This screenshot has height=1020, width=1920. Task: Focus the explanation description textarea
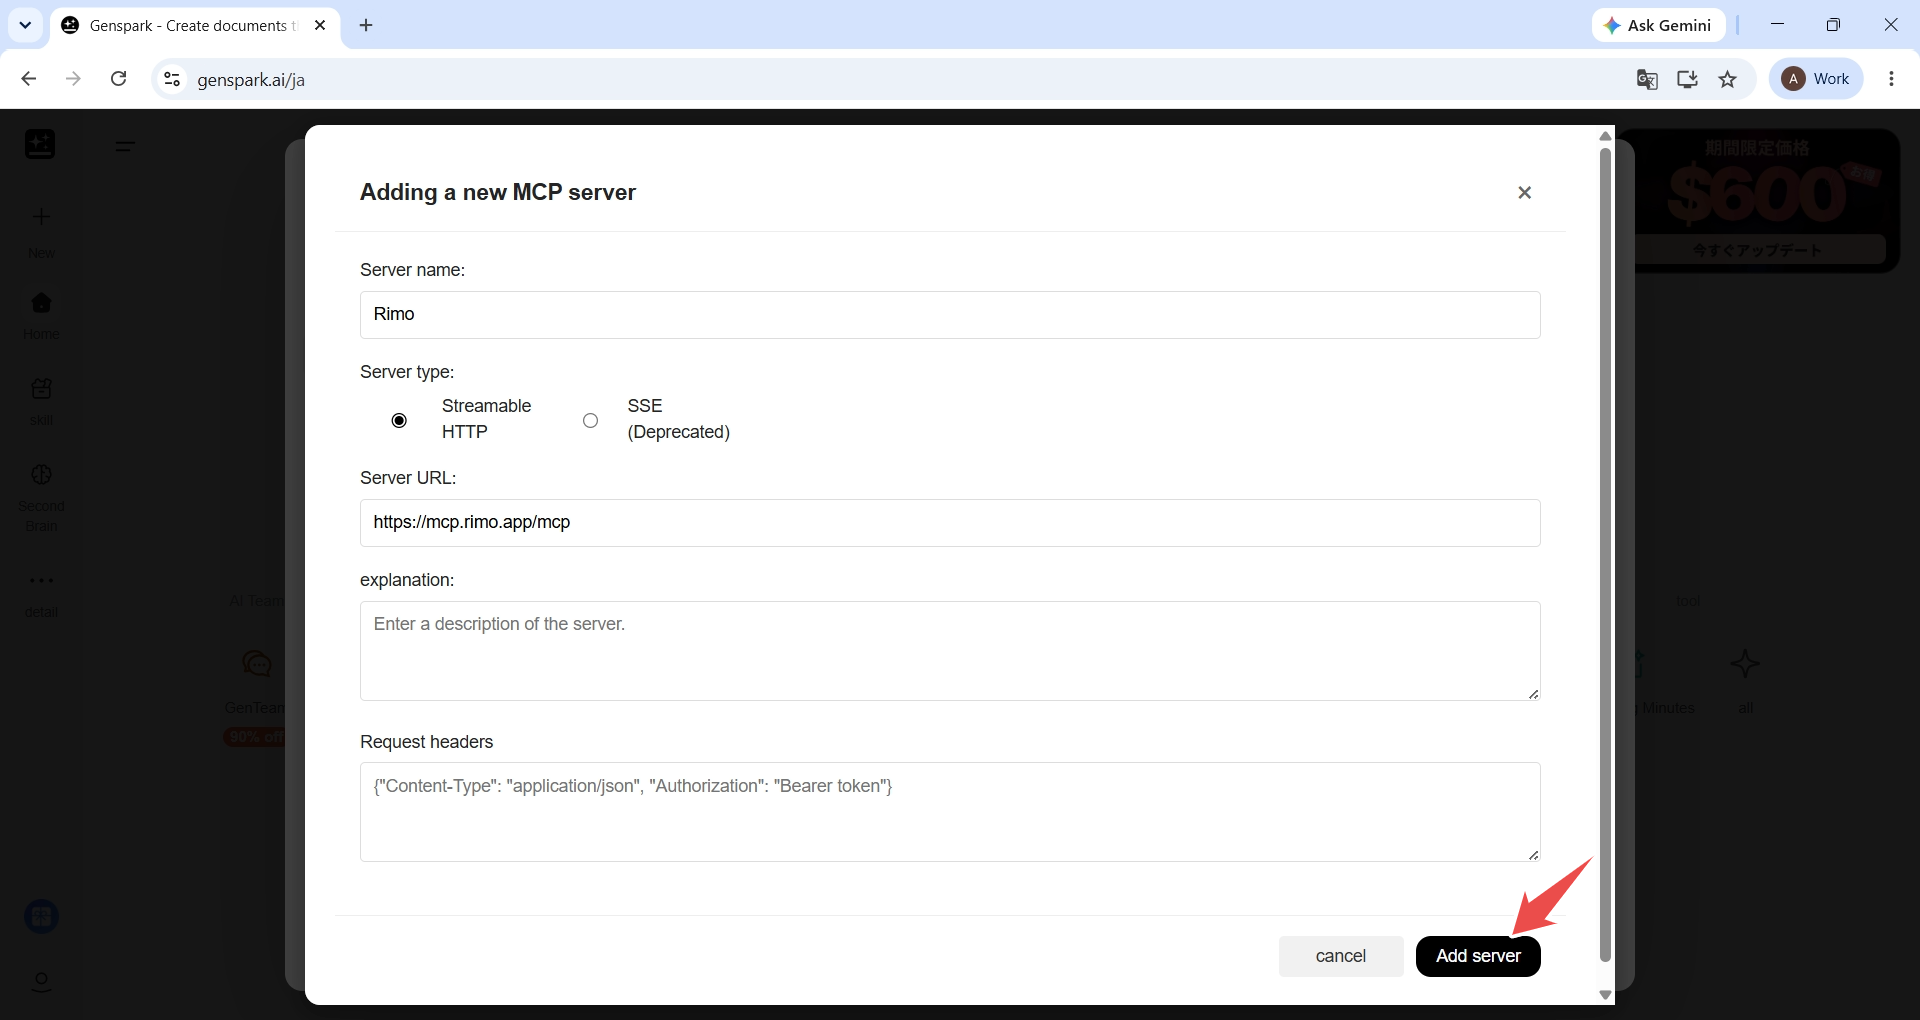[x=950, y=651]
